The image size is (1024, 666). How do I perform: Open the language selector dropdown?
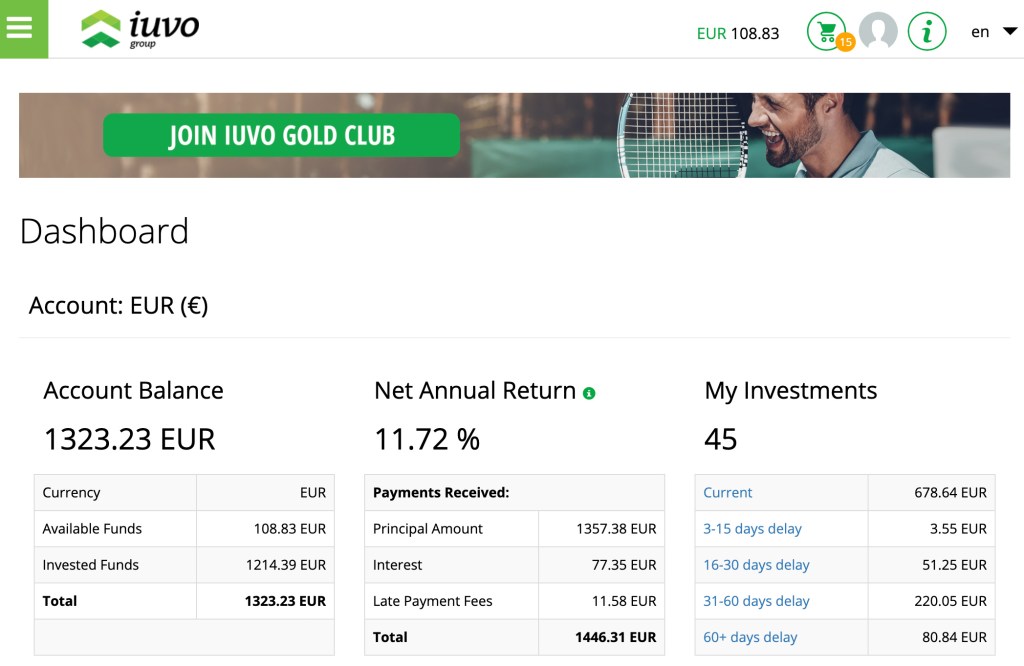pos(979,31)
